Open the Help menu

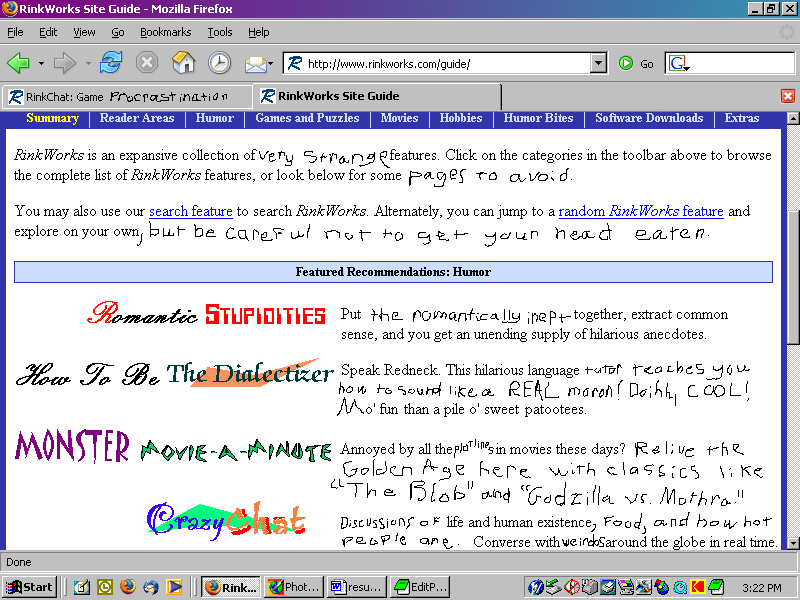[259, 32]
